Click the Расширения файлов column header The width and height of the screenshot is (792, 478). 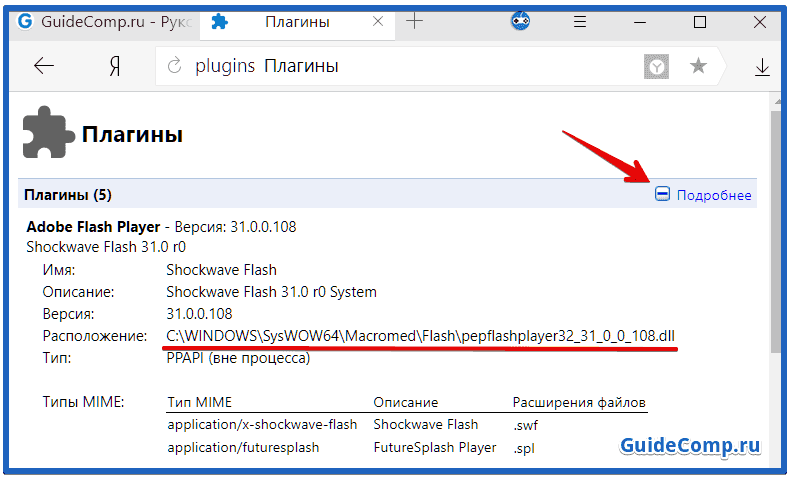click(x=579, y=402)
